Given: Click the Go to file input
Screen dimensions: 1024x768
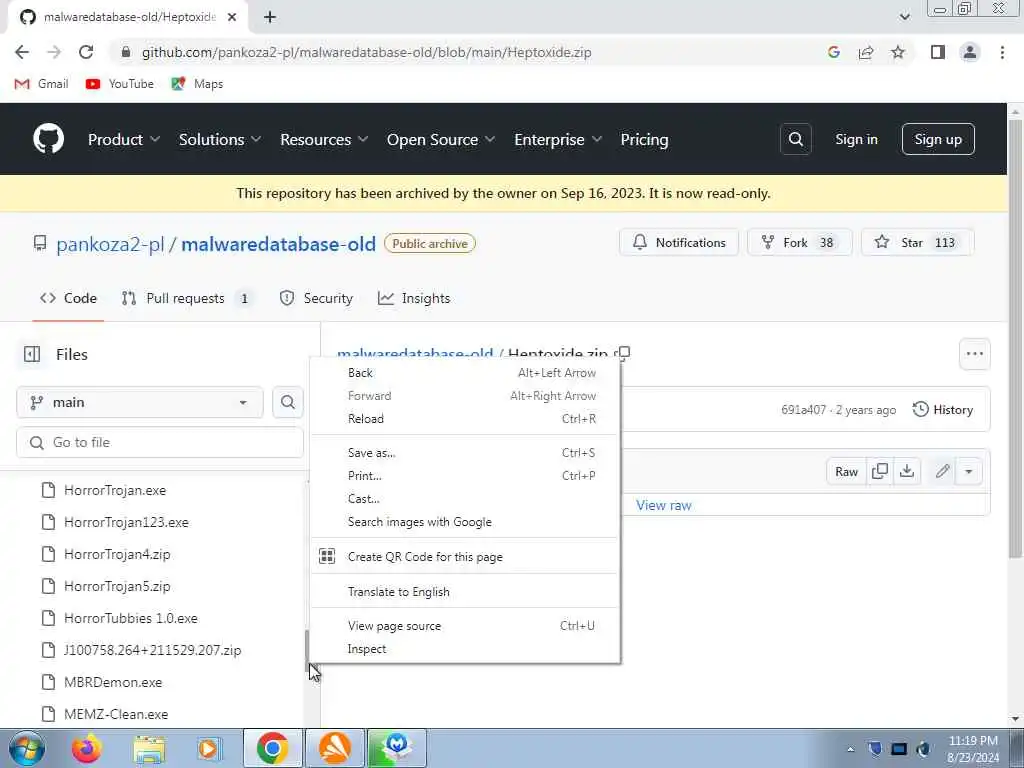Looking at the screenshot, I should pyautogui.click(x=160, y=443).
